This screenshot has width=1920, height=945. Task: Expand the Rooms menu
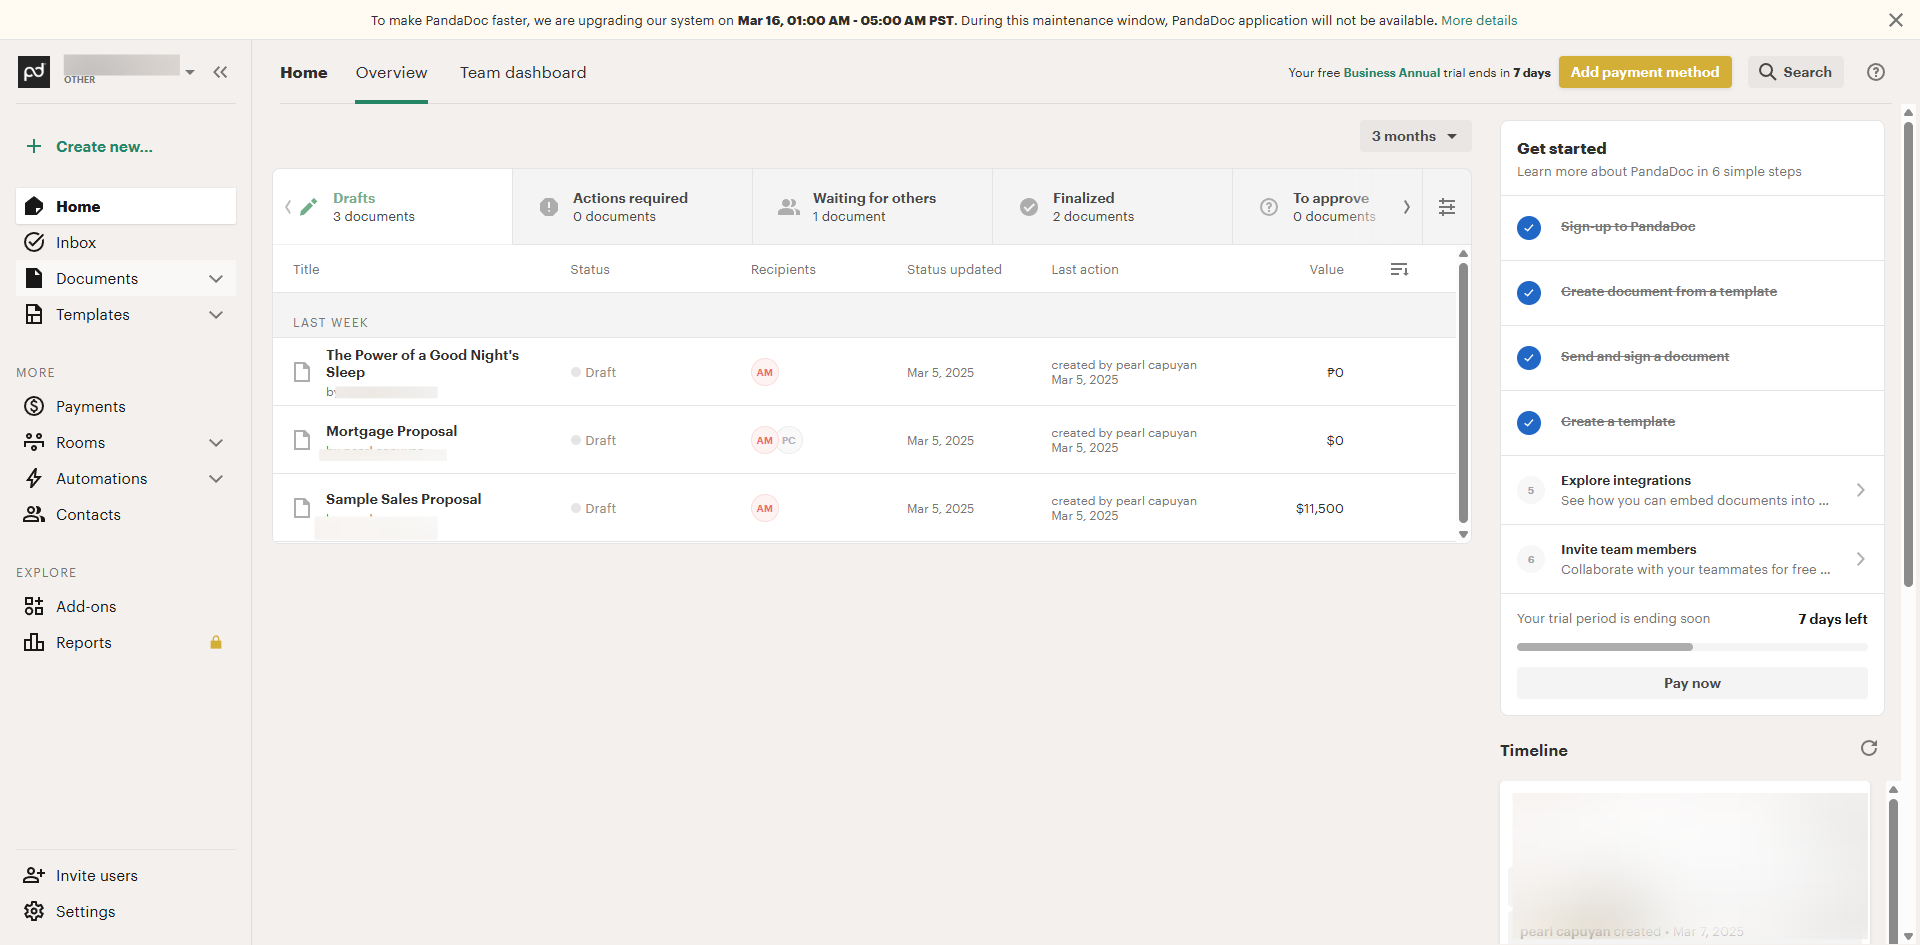click(x=216, y=442)
